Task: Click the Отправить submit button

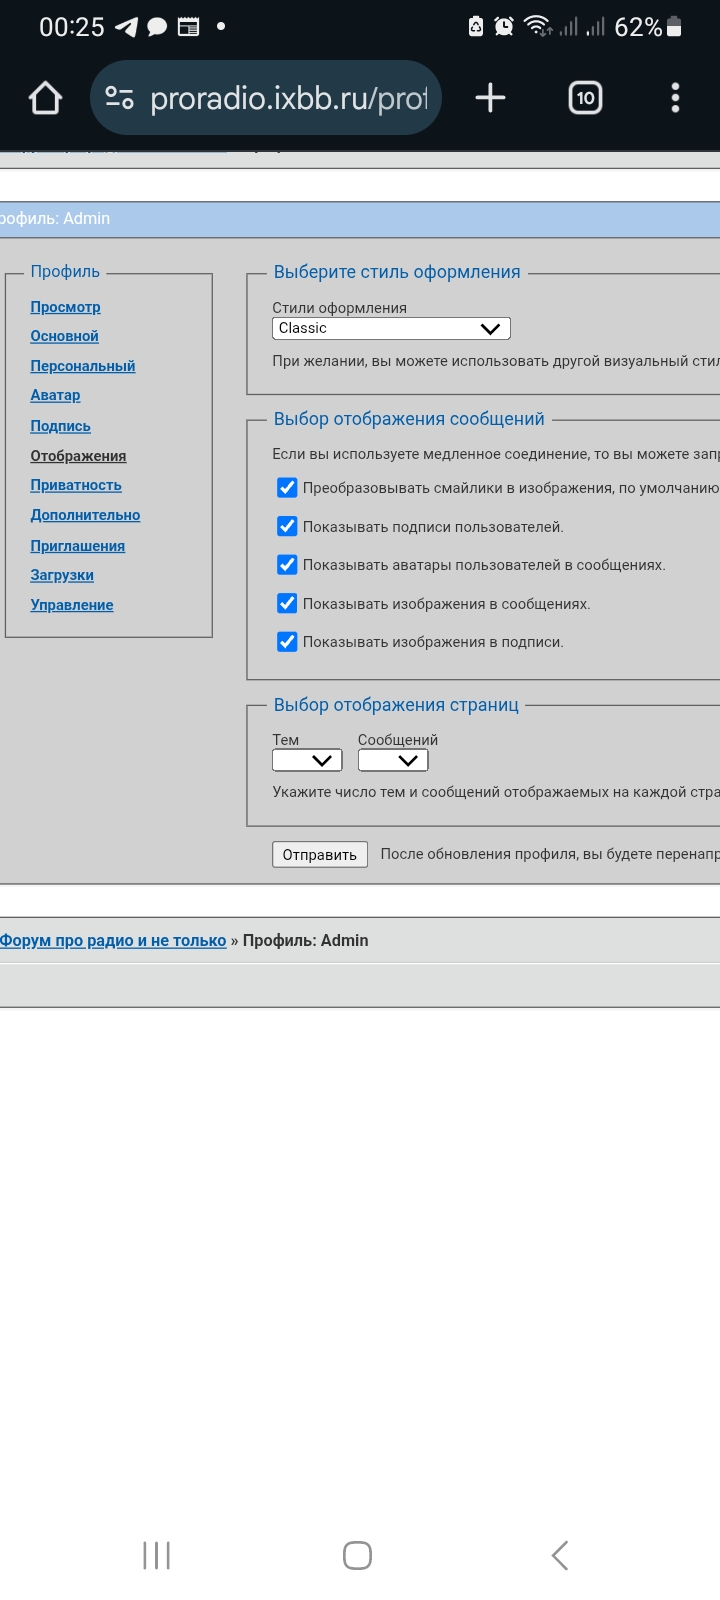Action: tap(320, 854)
